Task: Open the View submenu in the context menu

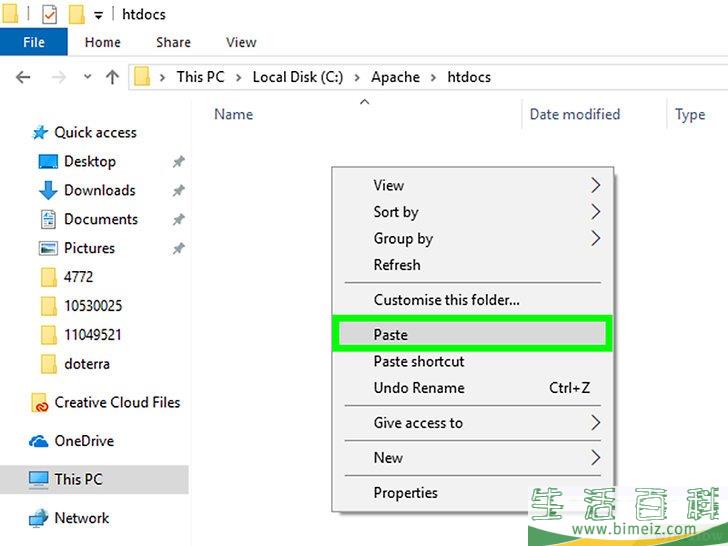Action: [473, 185]
